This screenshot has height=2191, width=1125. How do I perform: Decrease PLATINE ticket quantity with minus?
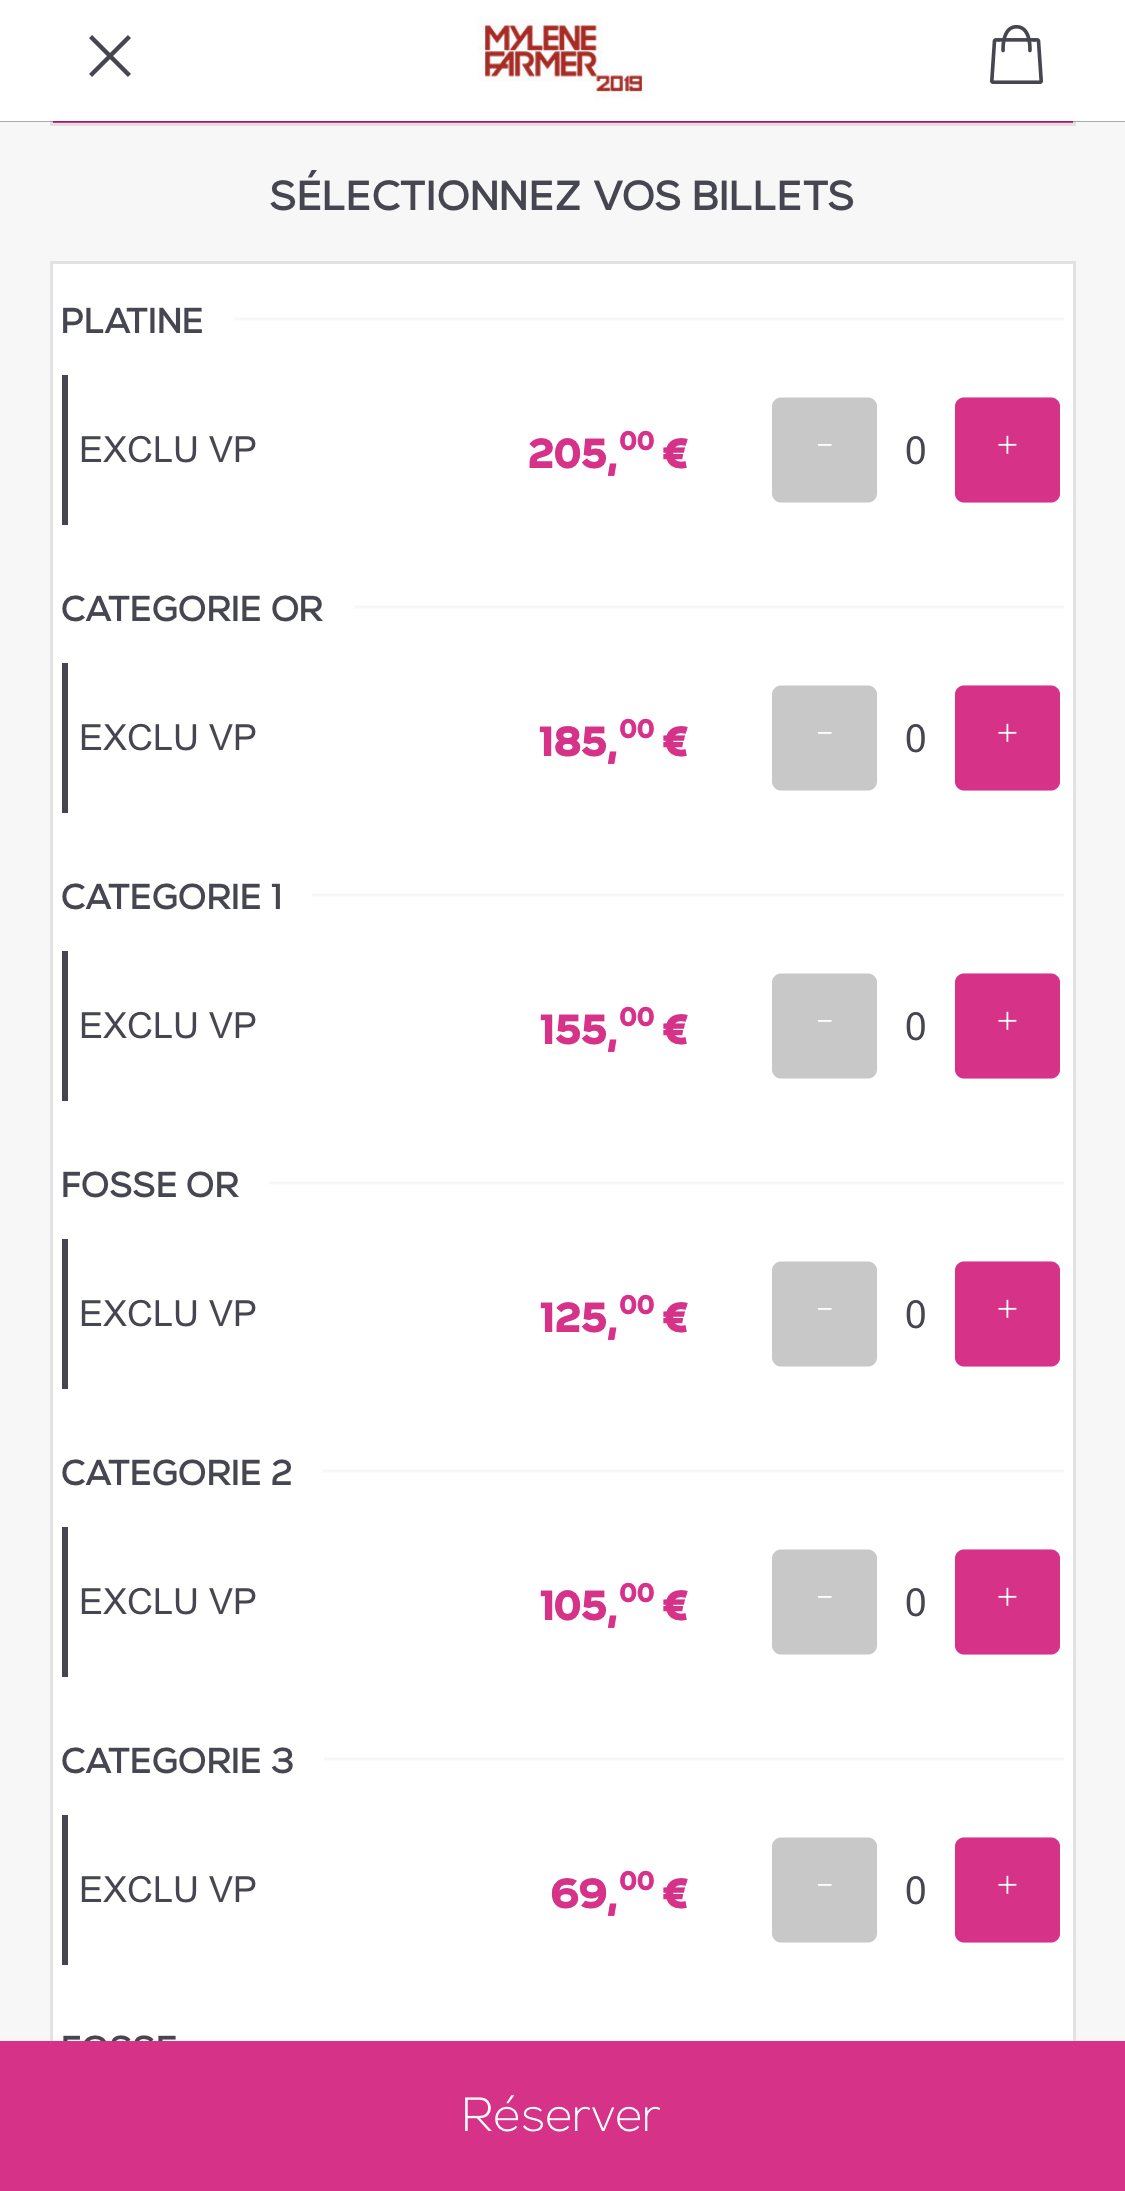[x=824, y=450]
